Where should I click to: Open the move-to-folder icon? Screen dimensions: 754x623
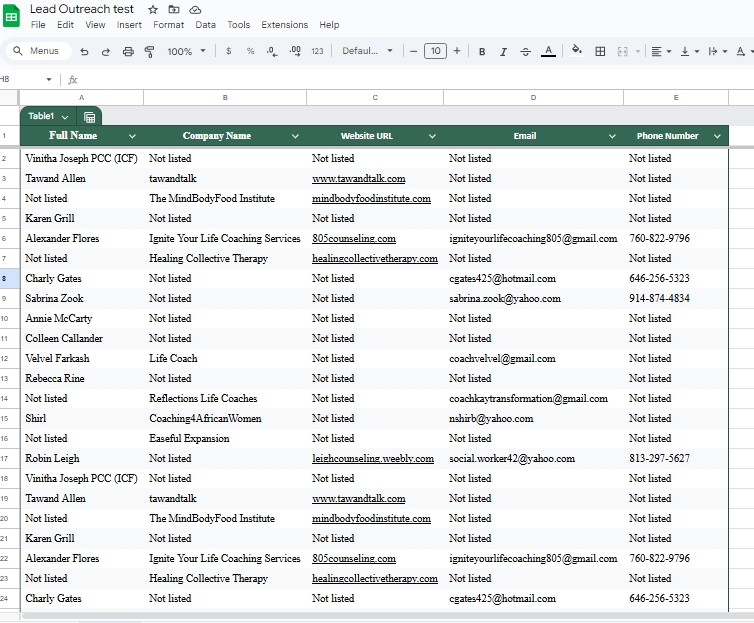tap(174, 10)
